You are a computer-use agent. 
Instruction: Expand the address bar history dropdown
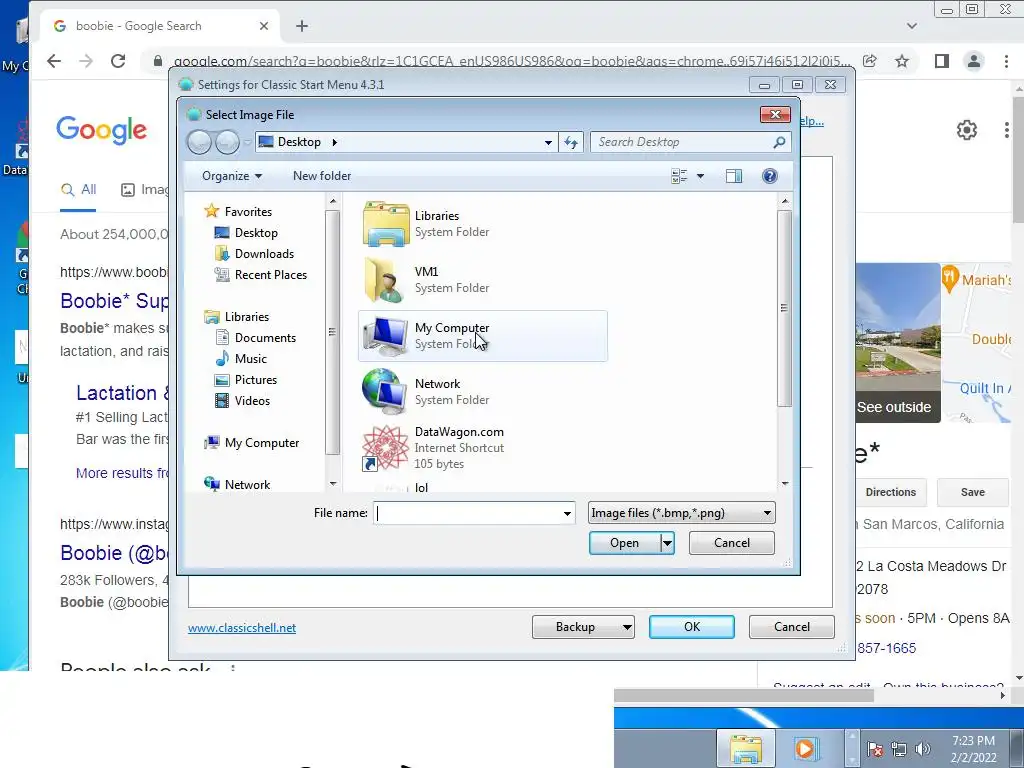(x=548, y=142)
